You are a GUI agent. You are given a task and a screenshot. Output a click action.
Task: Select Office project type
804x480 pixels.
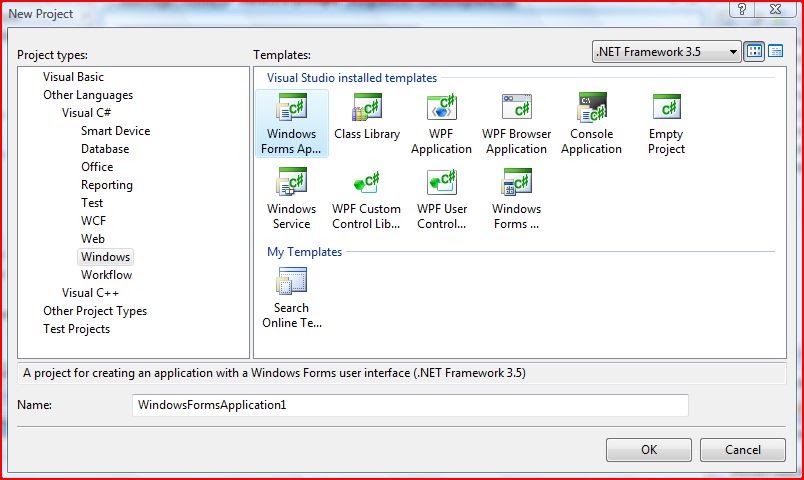click(x=97, y=167)
